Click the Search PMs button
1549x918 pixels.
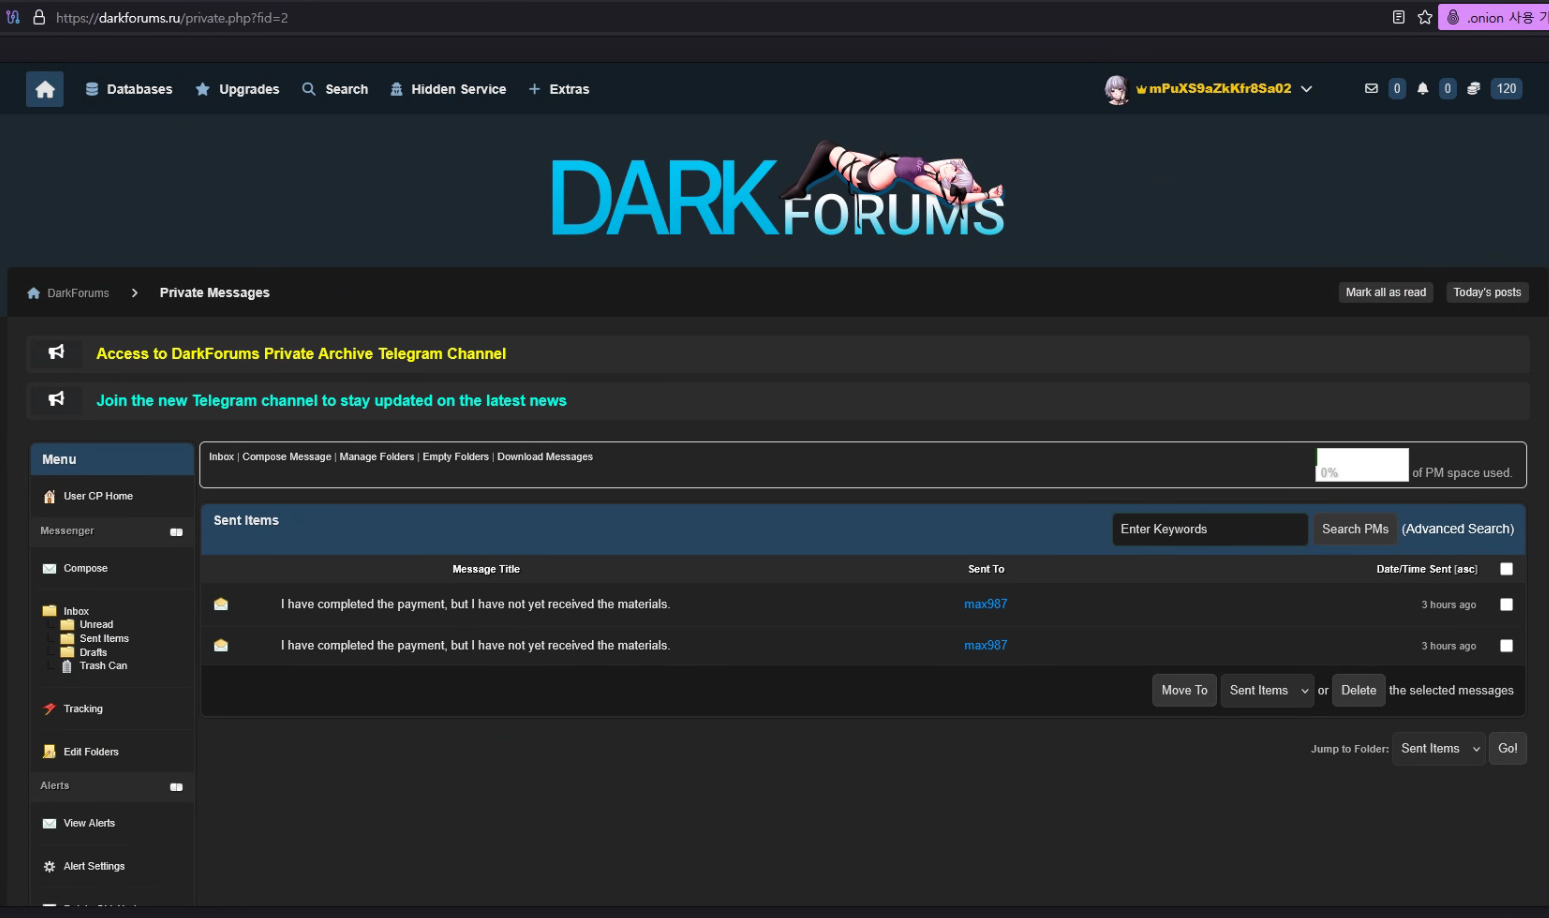[x=1355, y=529]
